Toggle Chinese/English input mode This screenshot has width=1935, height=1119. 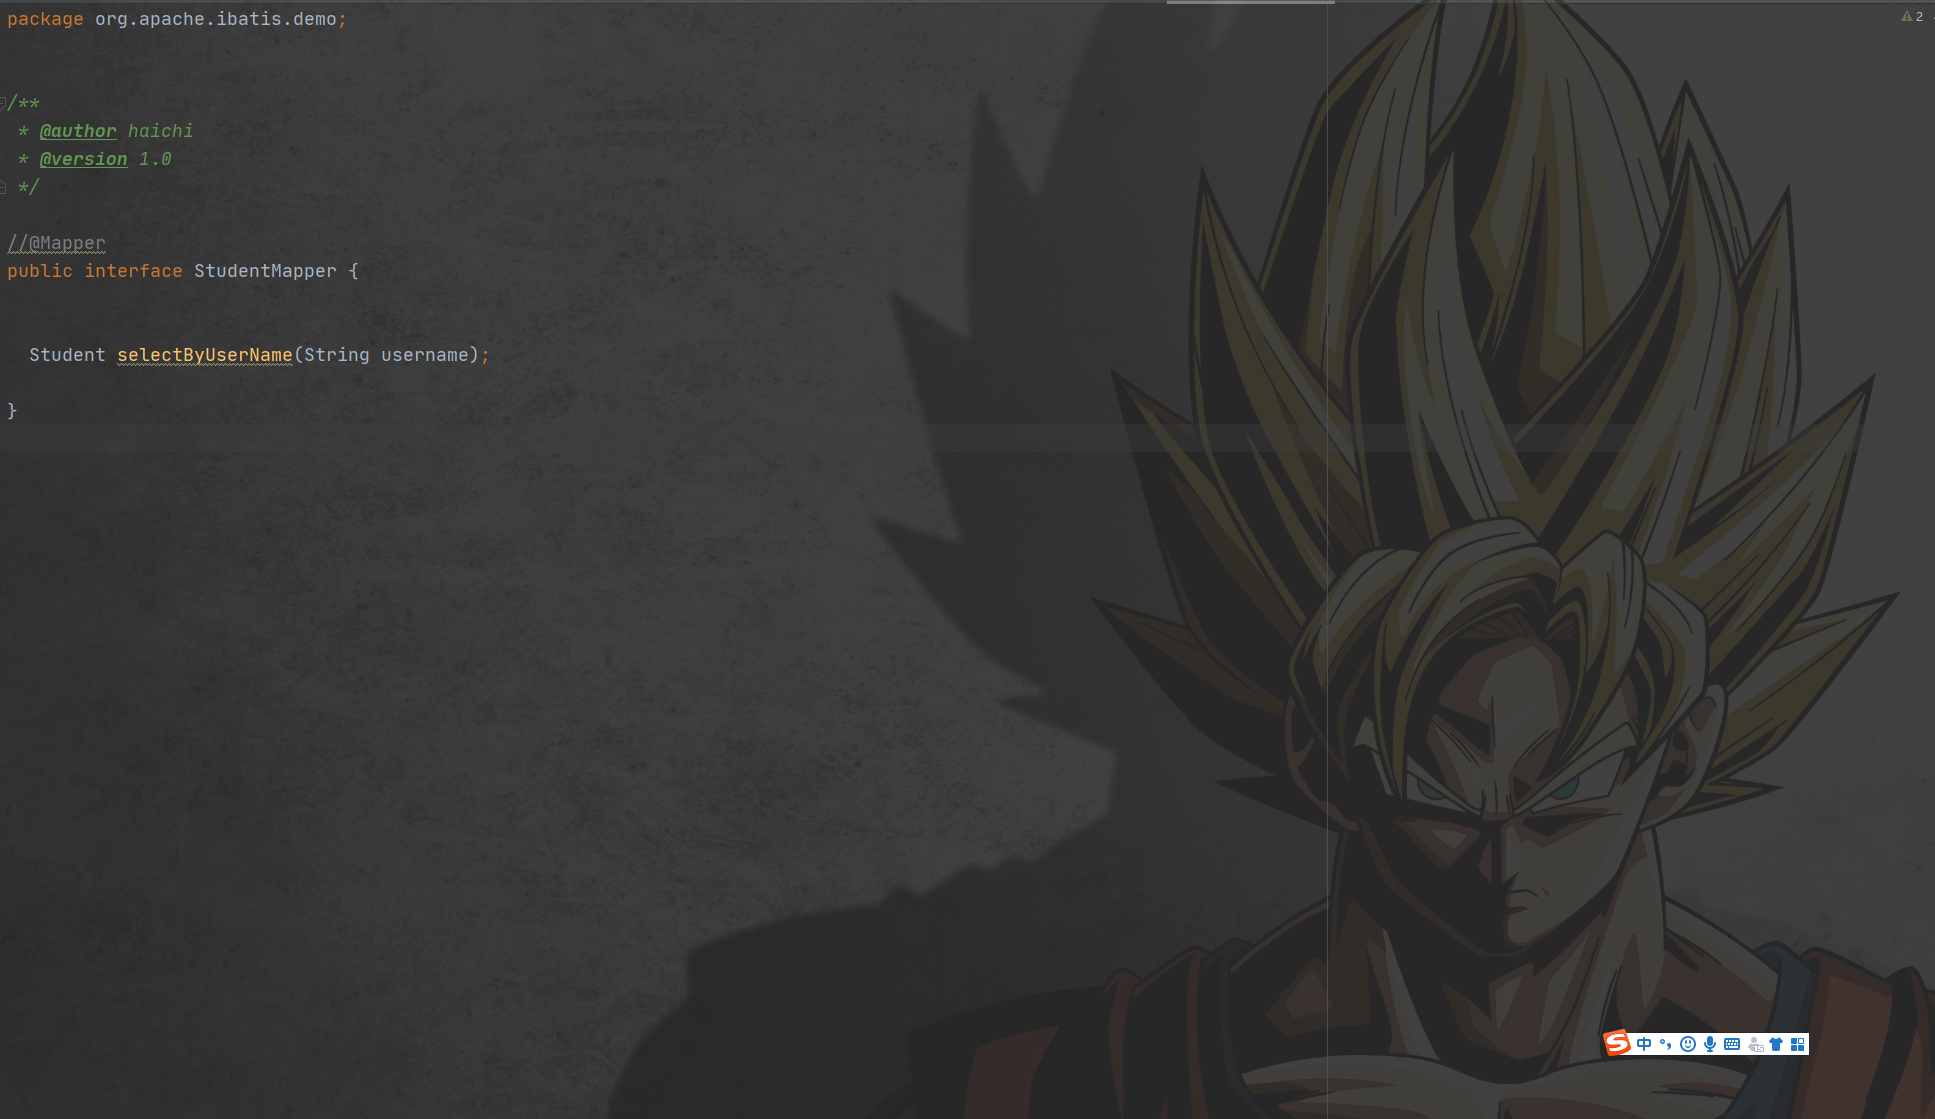[1644, 1044]
